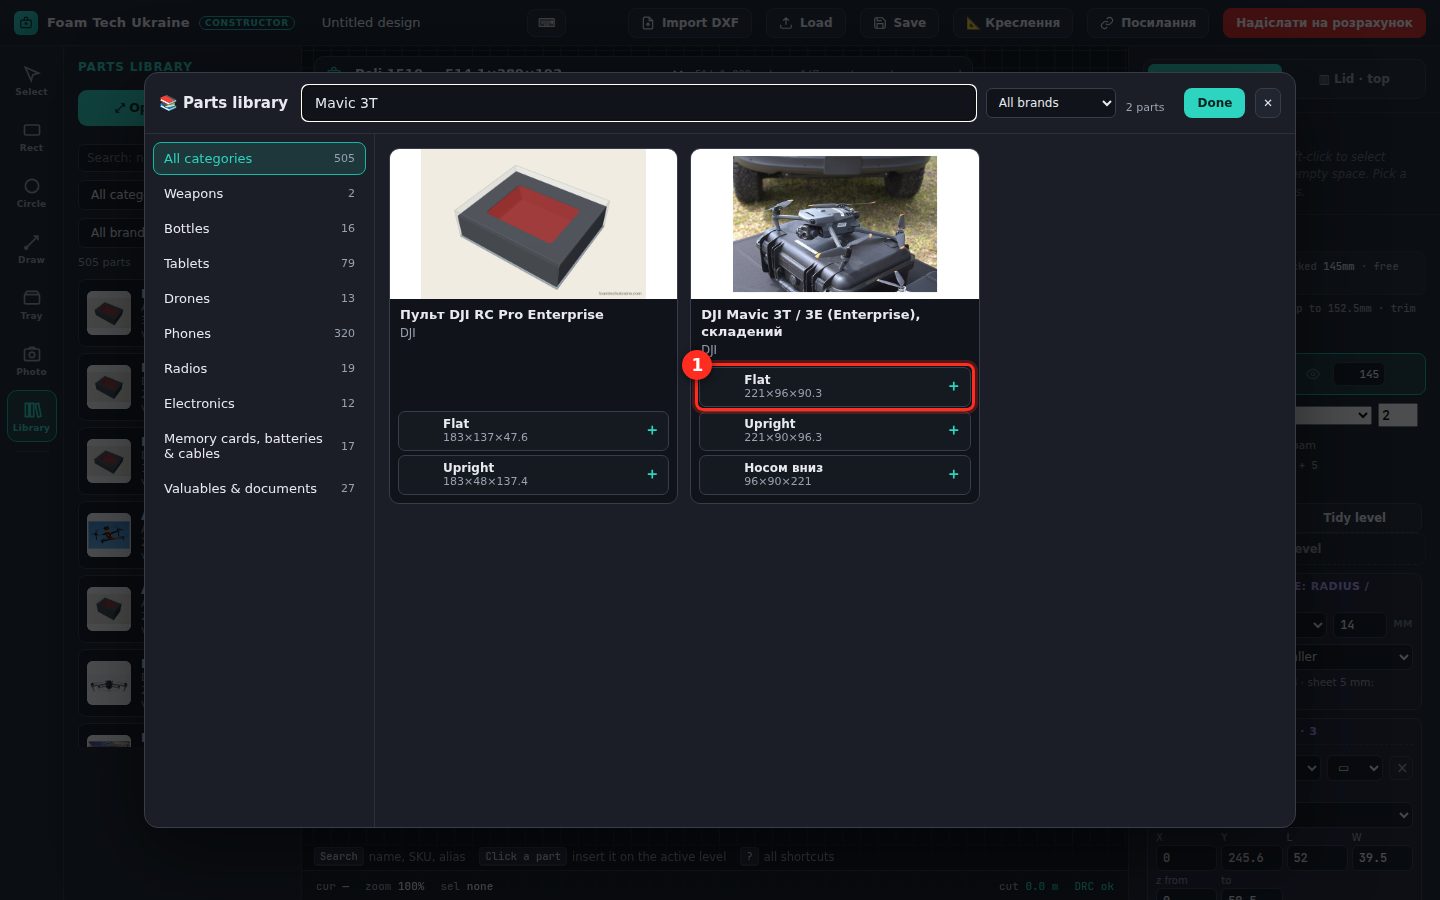1440x900 pixels.
Task: Click Надіслати на розрахунок button
Action: click(x=1324, y=23)
